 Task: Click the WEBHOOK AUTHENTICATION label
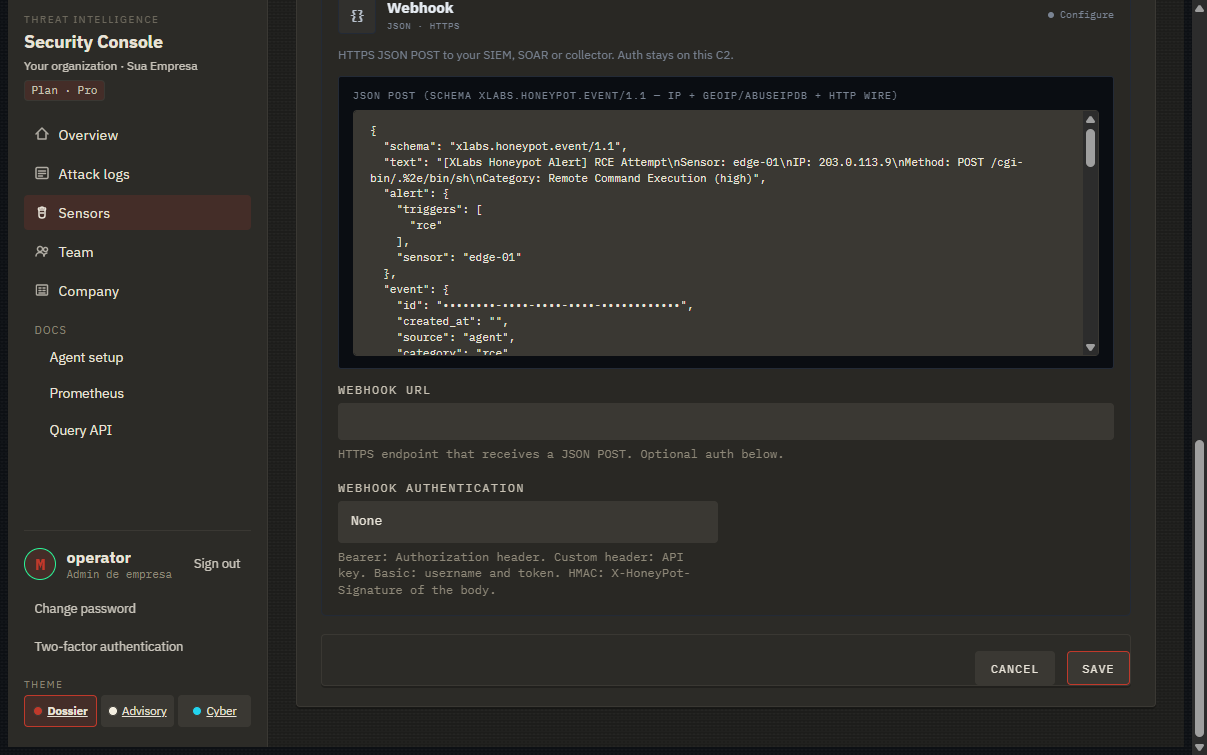coord(431,488)
